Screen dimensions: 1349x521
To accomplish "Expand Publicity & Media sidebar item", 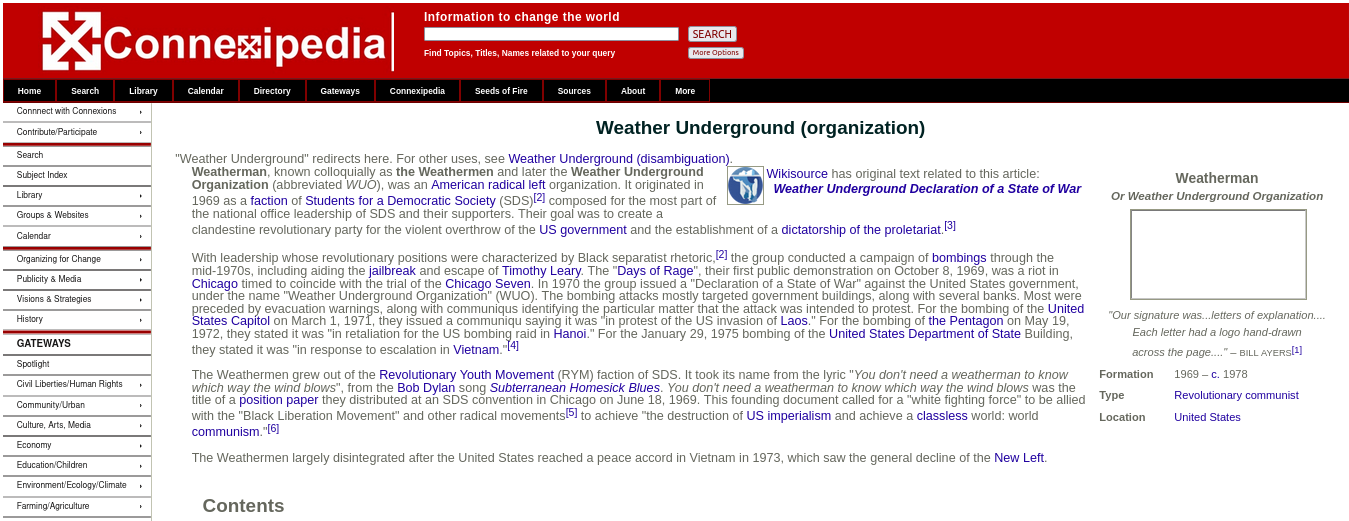I will pyautogui.click(x=77, y=279).
